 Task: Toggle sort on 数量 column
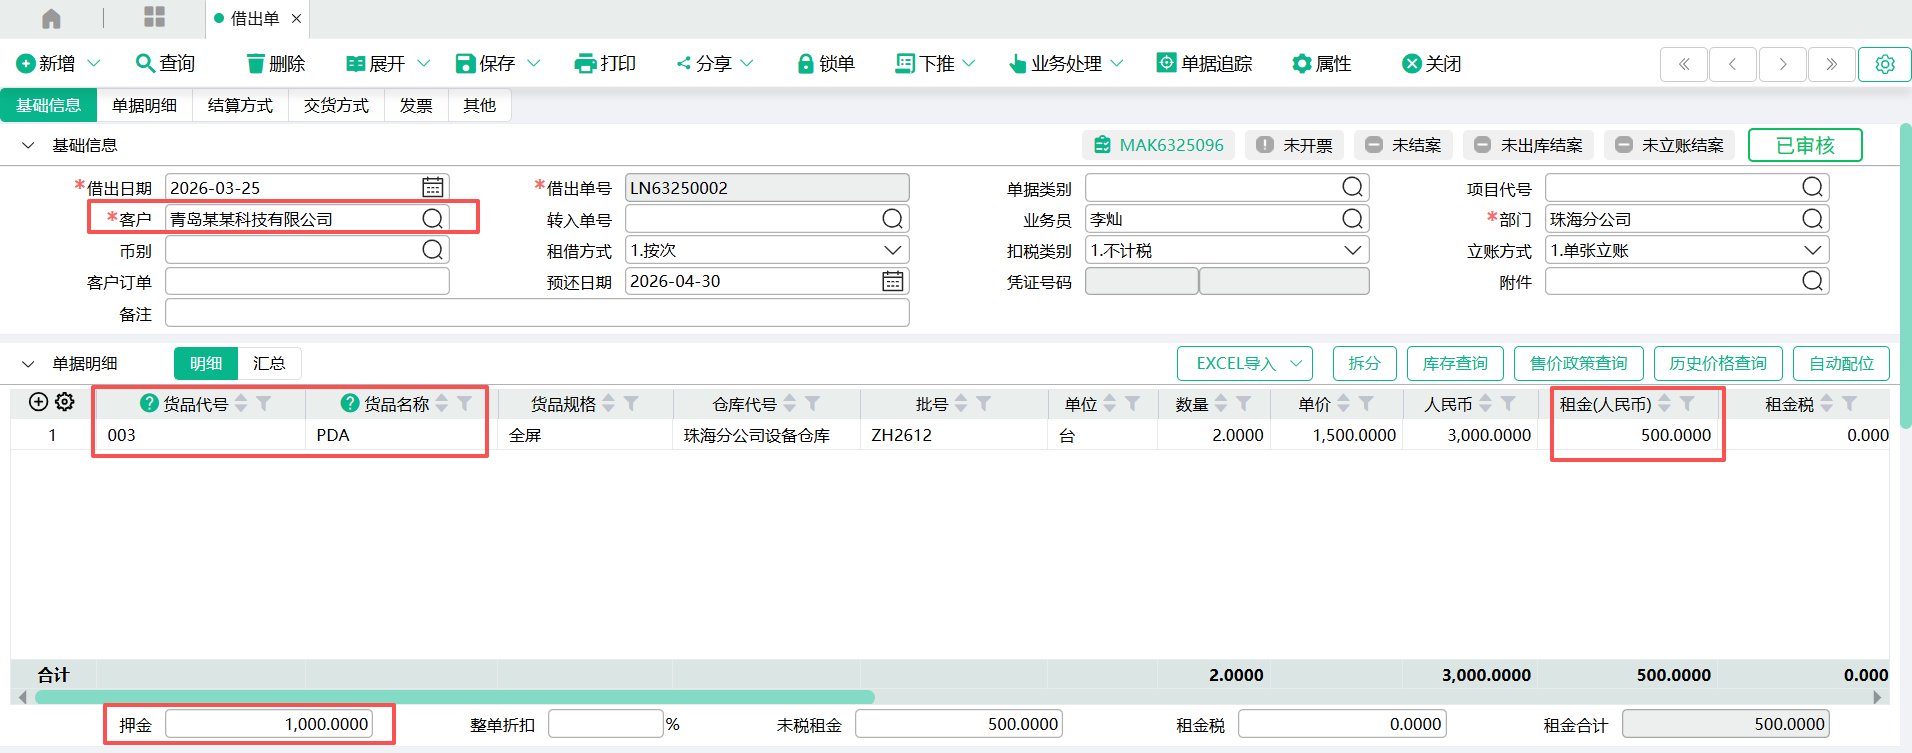pos(1221,404)
